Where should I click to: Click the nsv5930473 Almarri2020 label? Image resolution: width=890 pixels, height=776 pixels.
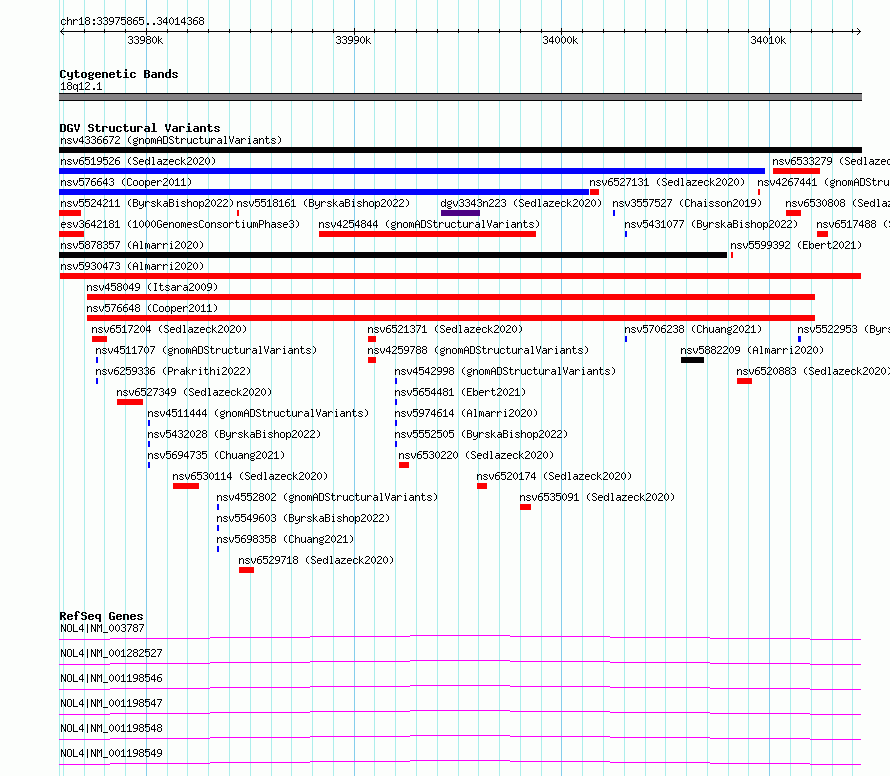132,266
